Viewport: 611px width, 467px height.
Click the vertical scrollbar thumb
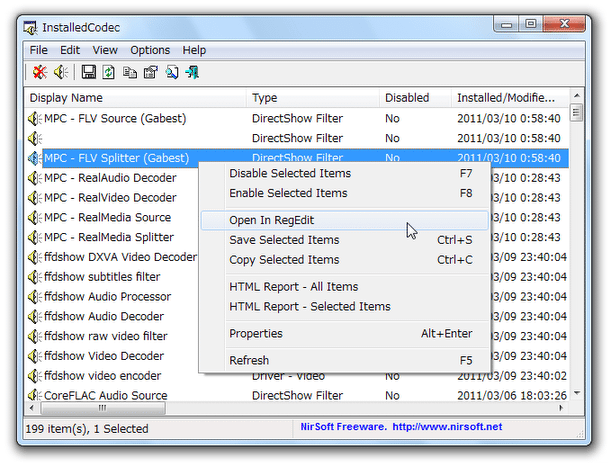tap(577, 113)
